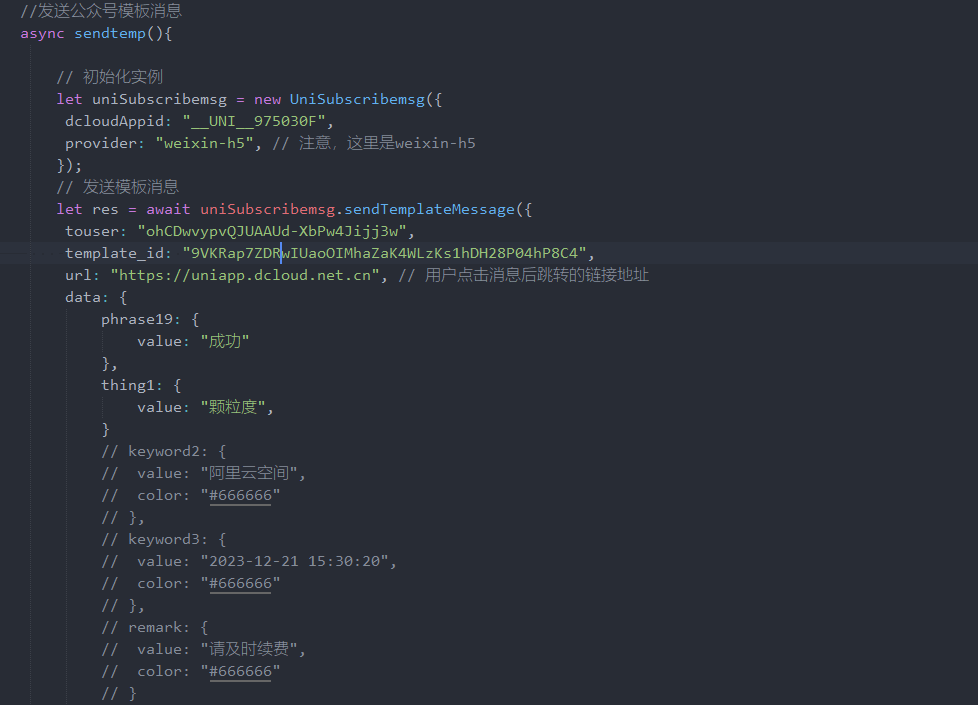Click the sendTemplateMessage method call
Screen dimensions: 978x705
[430, 209]
